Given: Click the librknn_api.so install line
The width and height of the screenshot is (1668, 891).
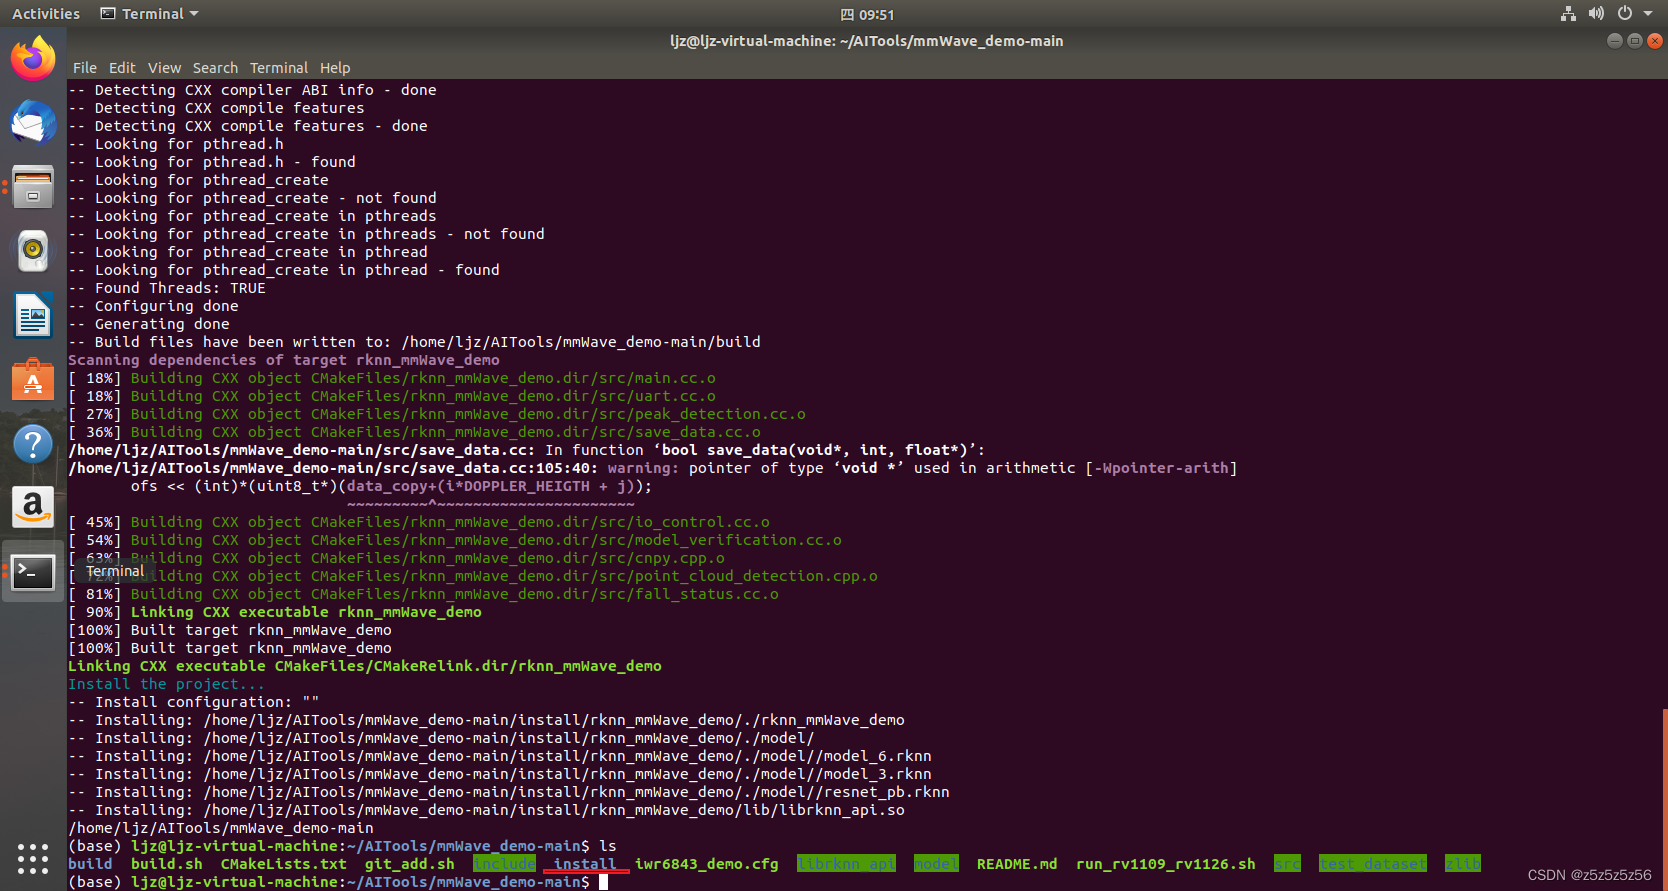Looking at the screenshot, I should pyautogui.click(x=486, y=810).
